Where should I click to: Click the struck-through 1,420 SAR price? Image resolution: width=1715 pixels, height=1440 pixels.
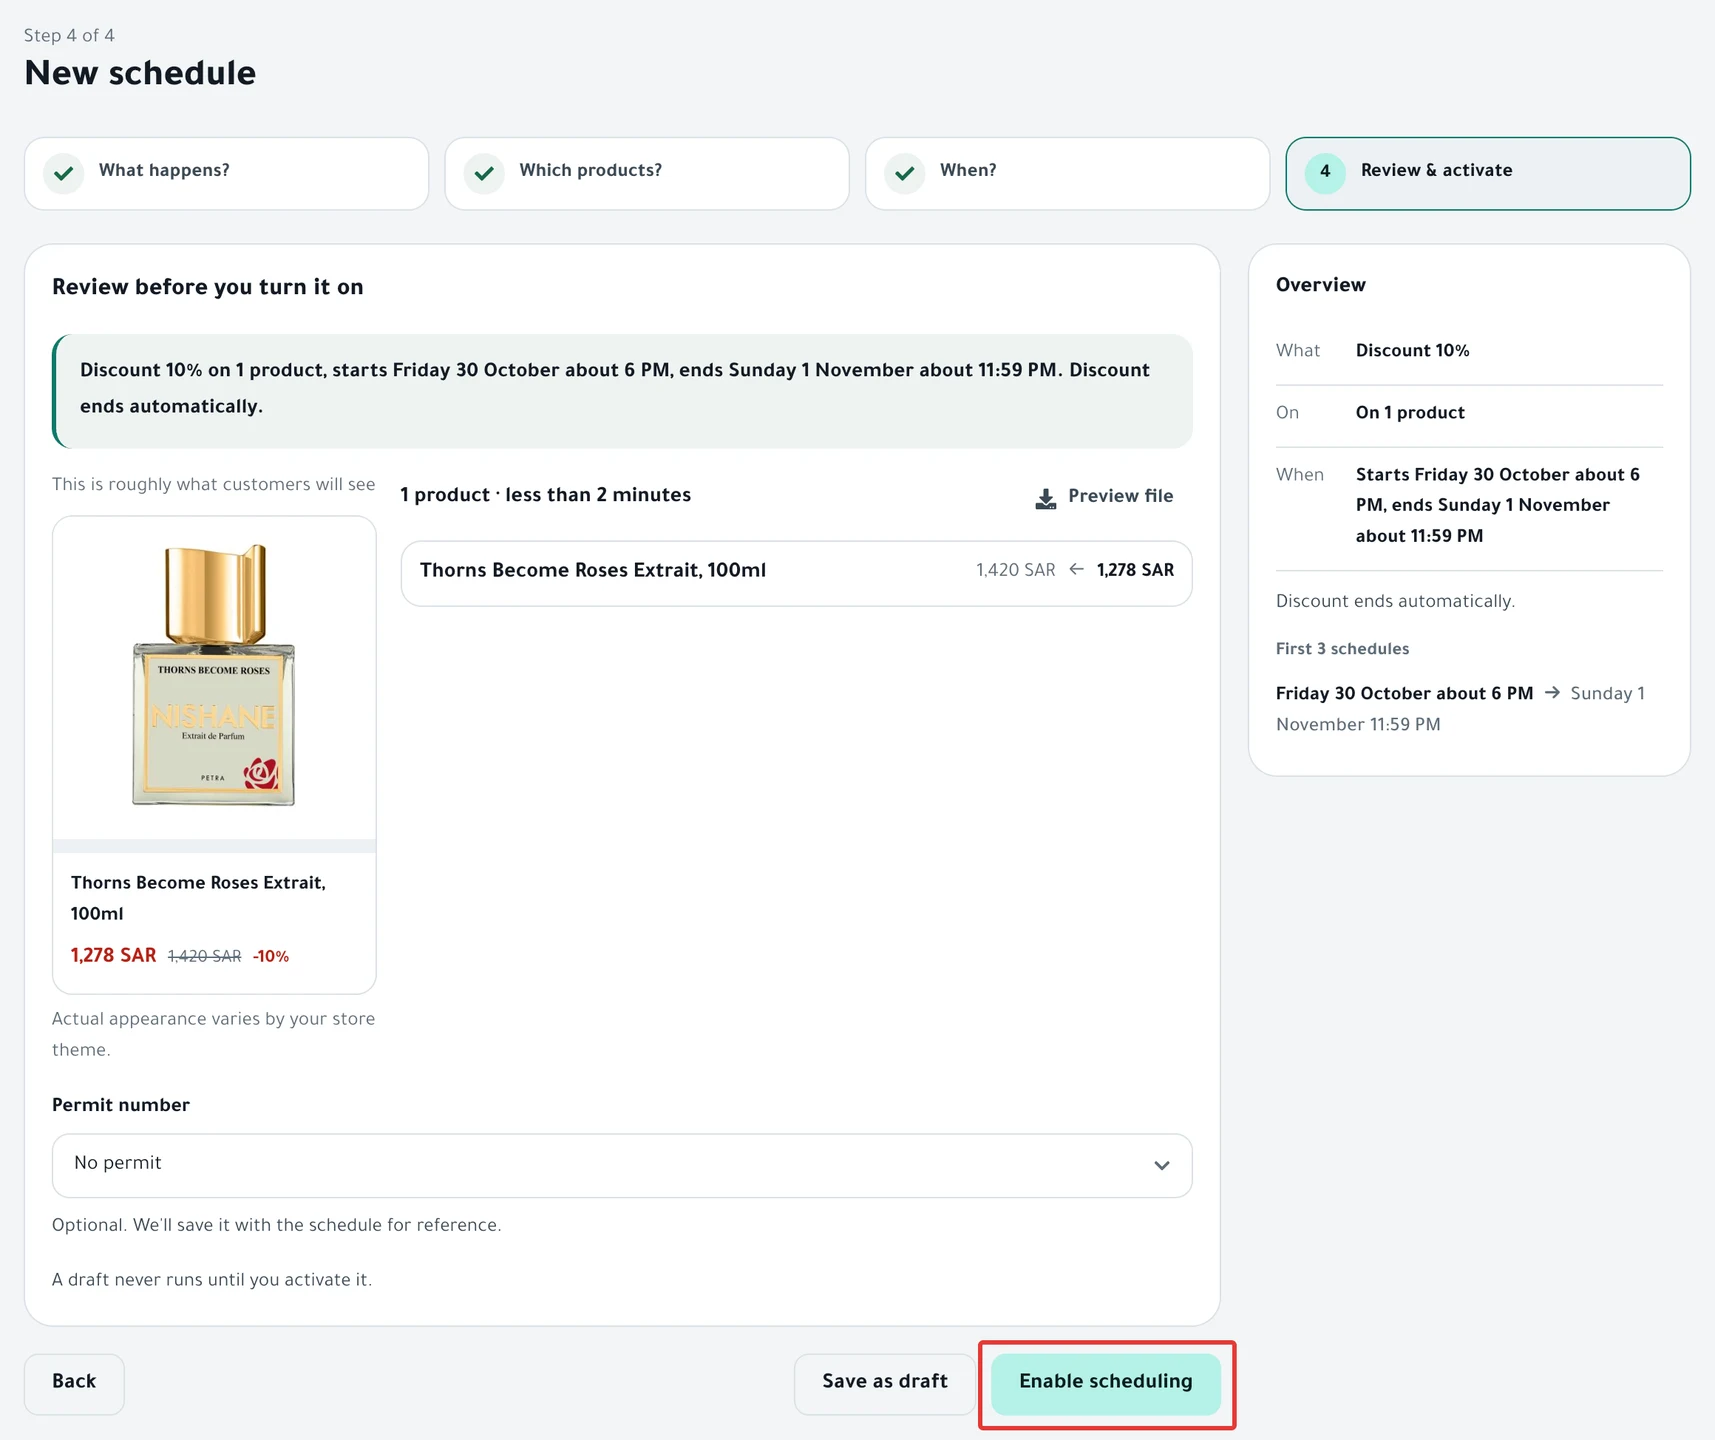205,957
